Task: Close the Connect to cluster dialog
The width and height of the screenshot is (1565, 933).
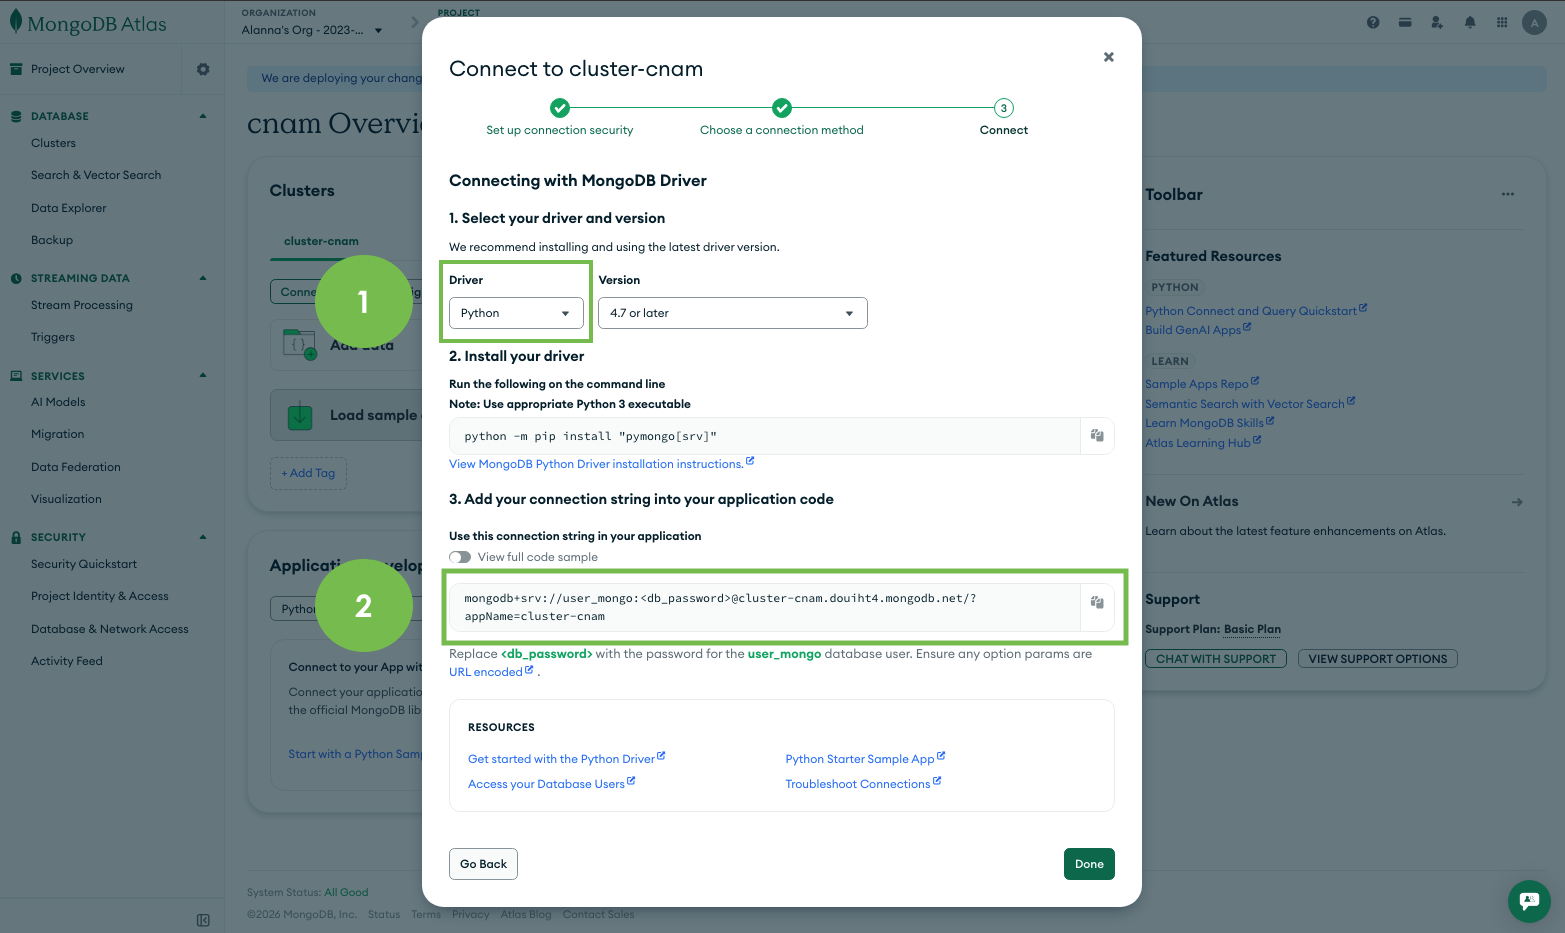Action: [1108, 57]
